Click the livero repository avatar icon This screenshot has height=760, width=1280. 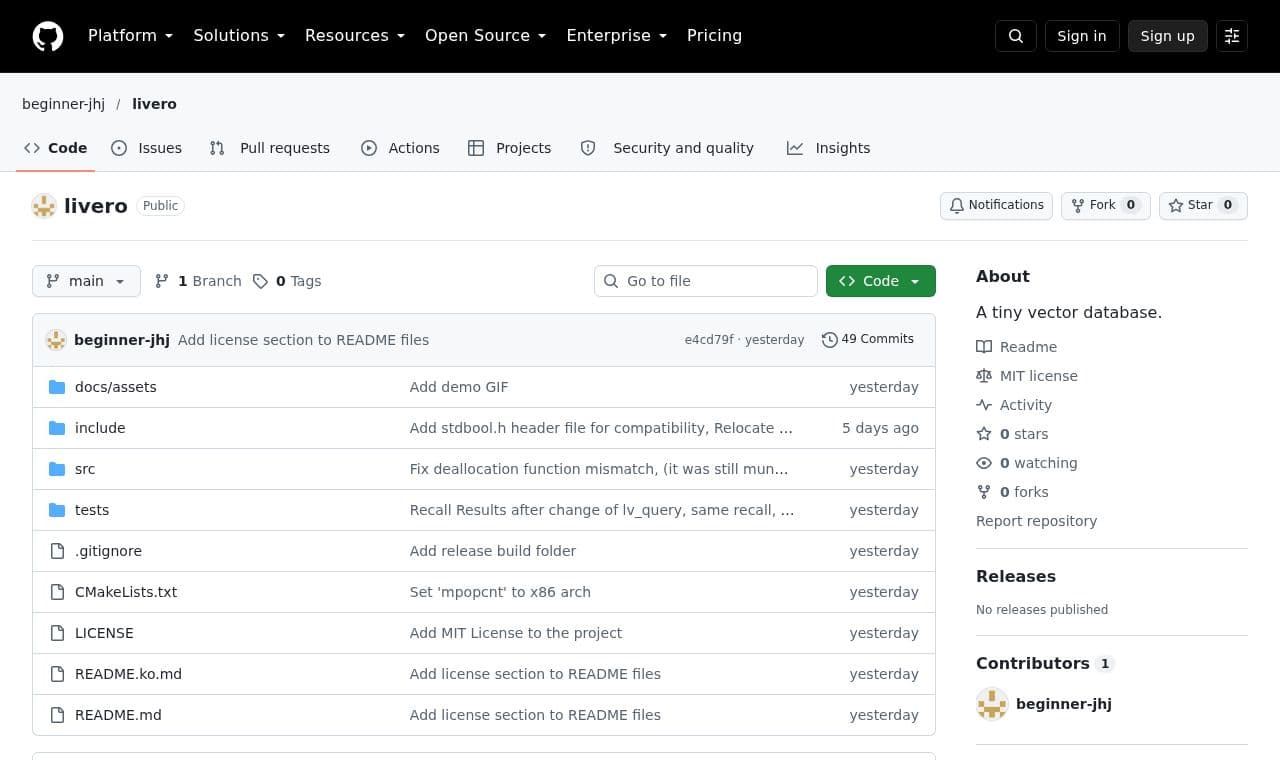44,206
